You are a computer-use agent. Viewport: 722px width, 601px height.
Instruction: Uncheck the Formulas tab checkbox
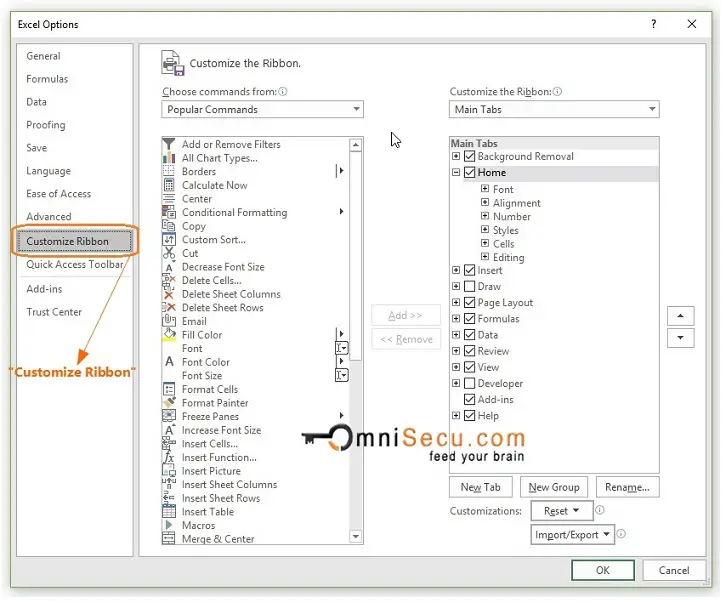pos(469,319)
